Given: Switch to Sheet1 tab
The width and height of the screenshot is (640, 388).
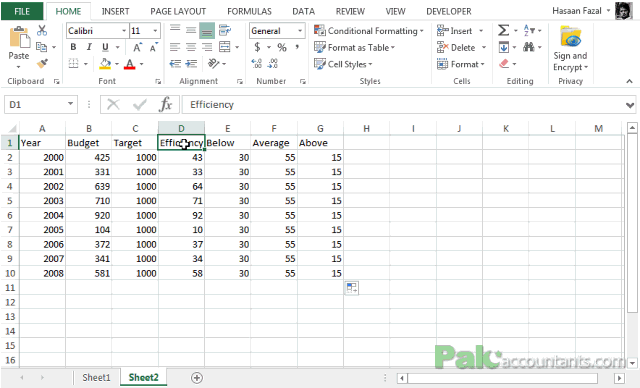Looking at the screenshot, I should (x=96, y=377).
